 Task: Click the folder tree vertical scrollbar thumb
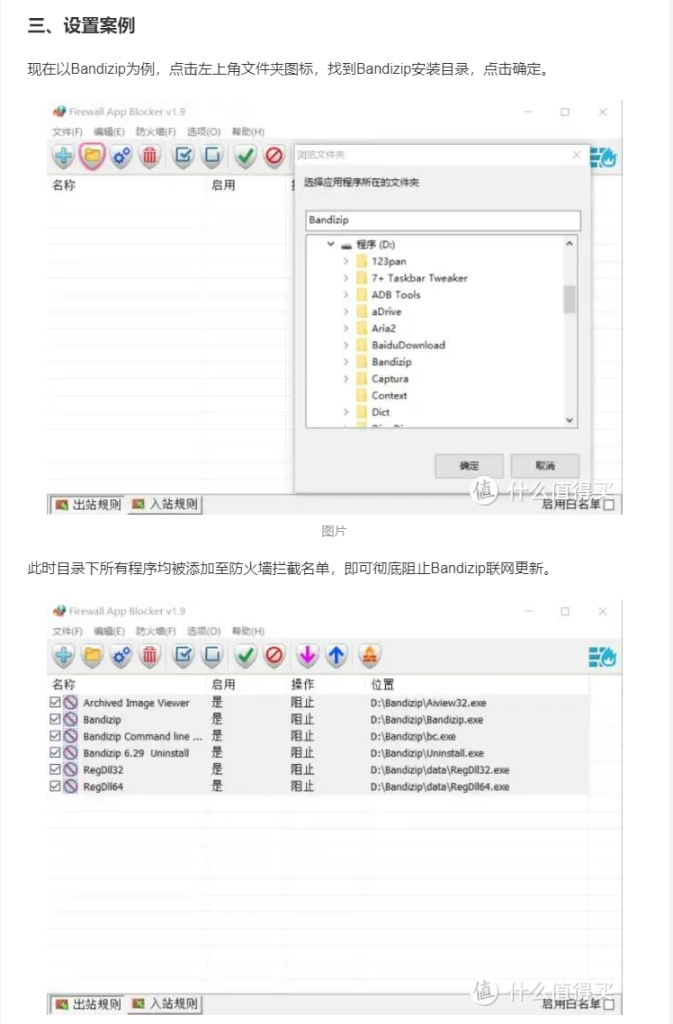569,299
